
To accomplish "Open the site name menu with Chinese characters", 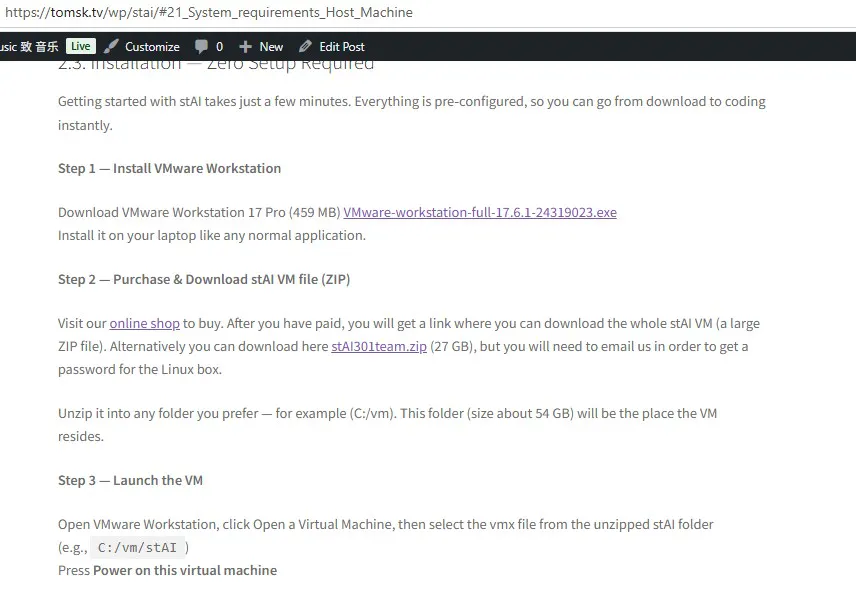I will click(29, 46).
